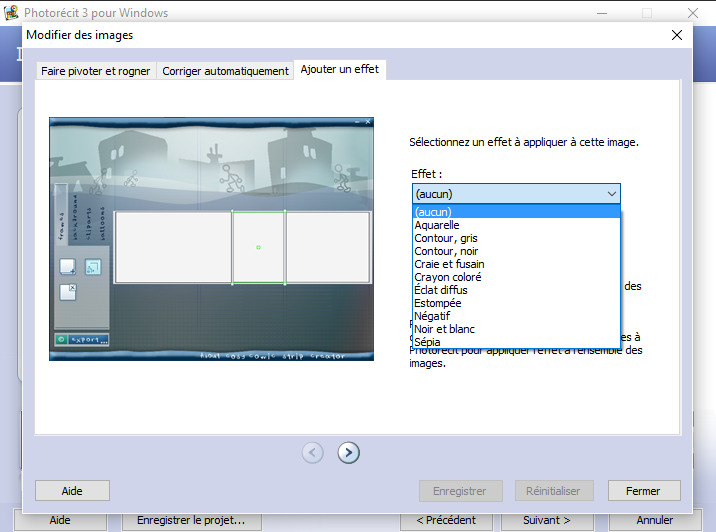Close the Photorécit 3 main window
Screen dimensions: 716x532
click(x=693, y=13)
